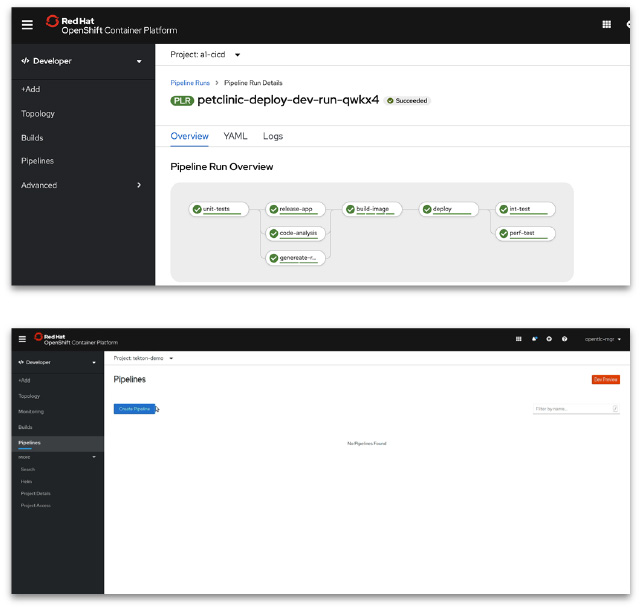Switch to the YAML tab
This screenshot has width=641, height=608.
235,136
